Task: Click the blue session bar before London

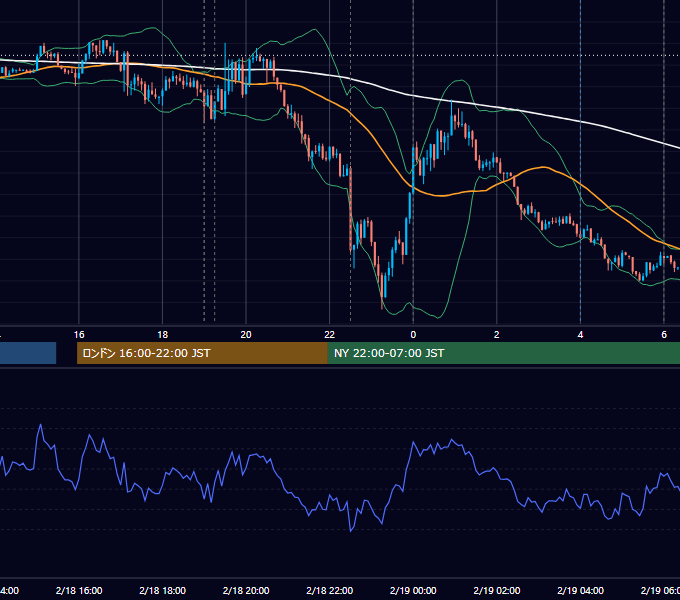Action: point(28,353)
